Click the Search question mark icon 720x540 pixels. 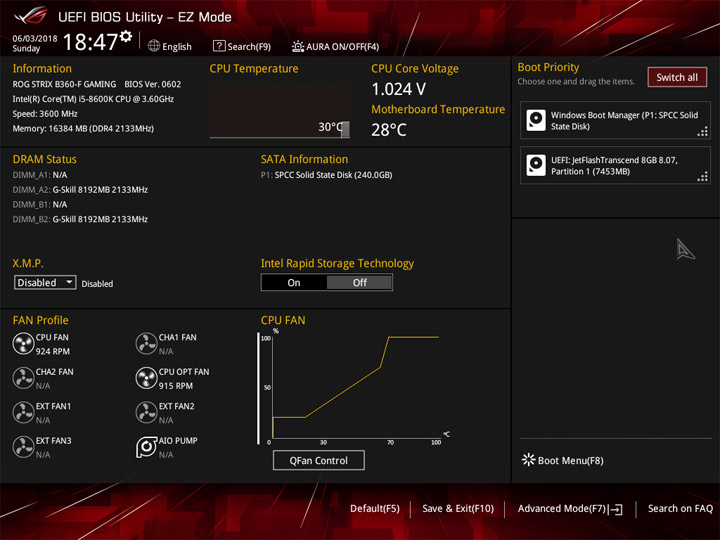click(219, 46)
